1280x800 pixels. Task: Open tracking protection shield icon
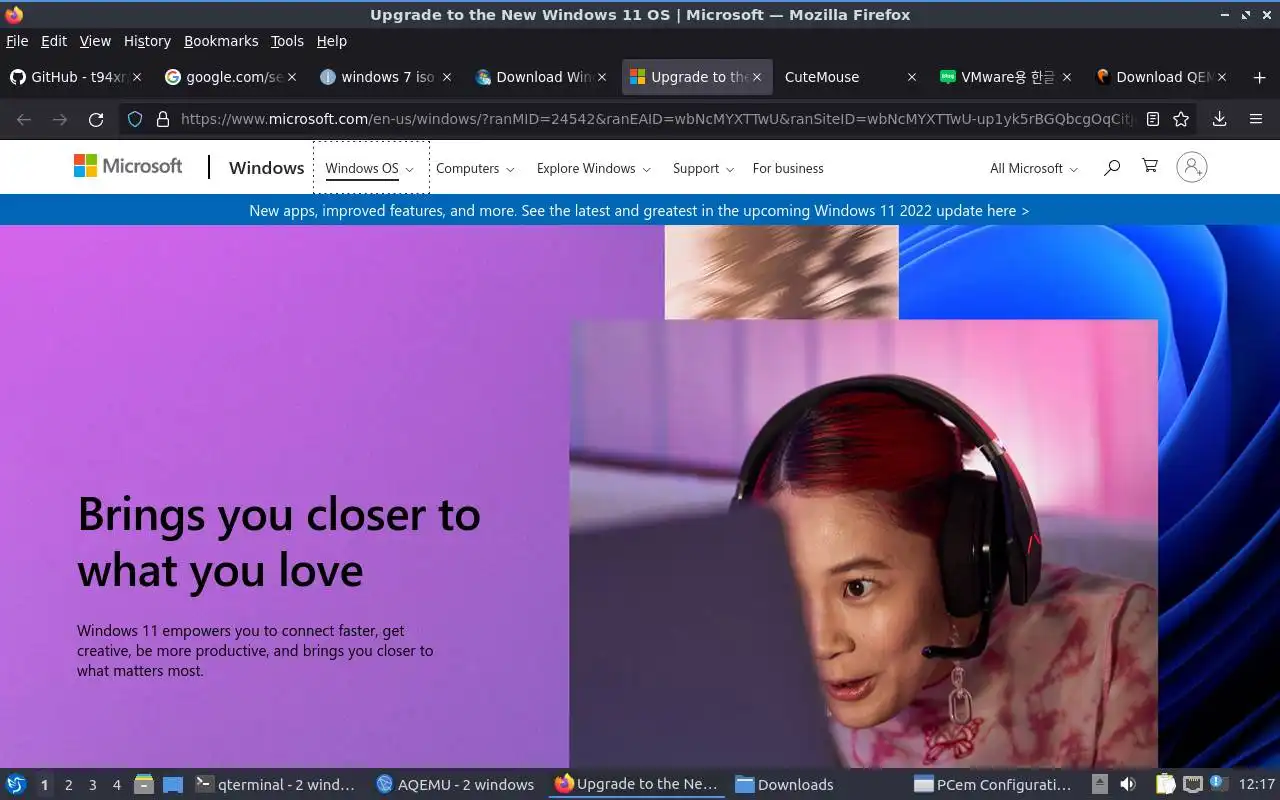click(x=135, y=119)
